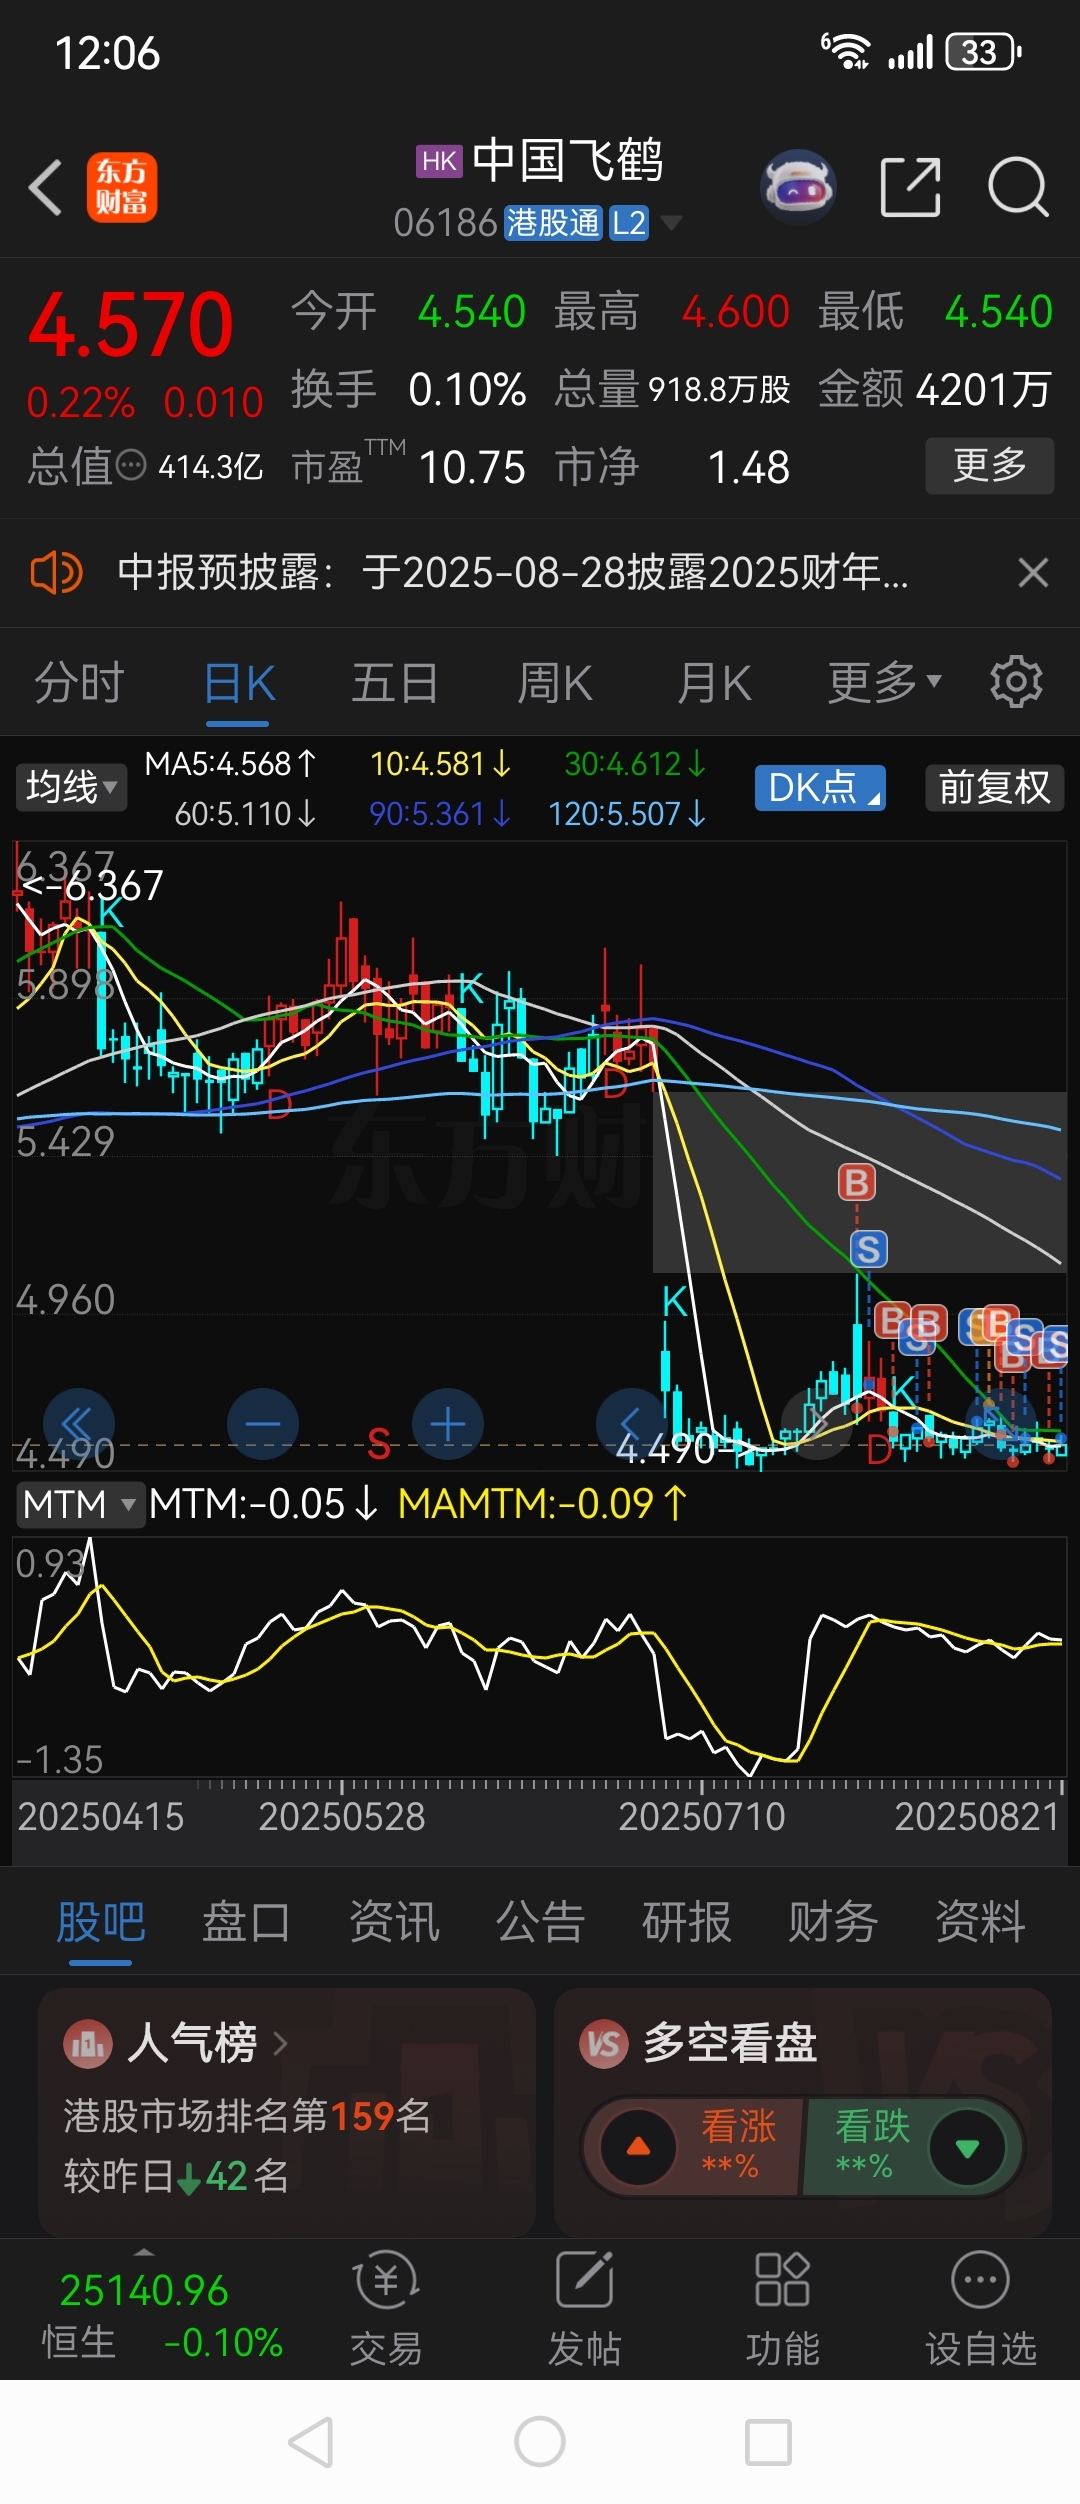This screenshot has height=2504, width=1080.
Task: Tap the speaker announcement icon
Action: pyautogui.click(x=56, y=573)
